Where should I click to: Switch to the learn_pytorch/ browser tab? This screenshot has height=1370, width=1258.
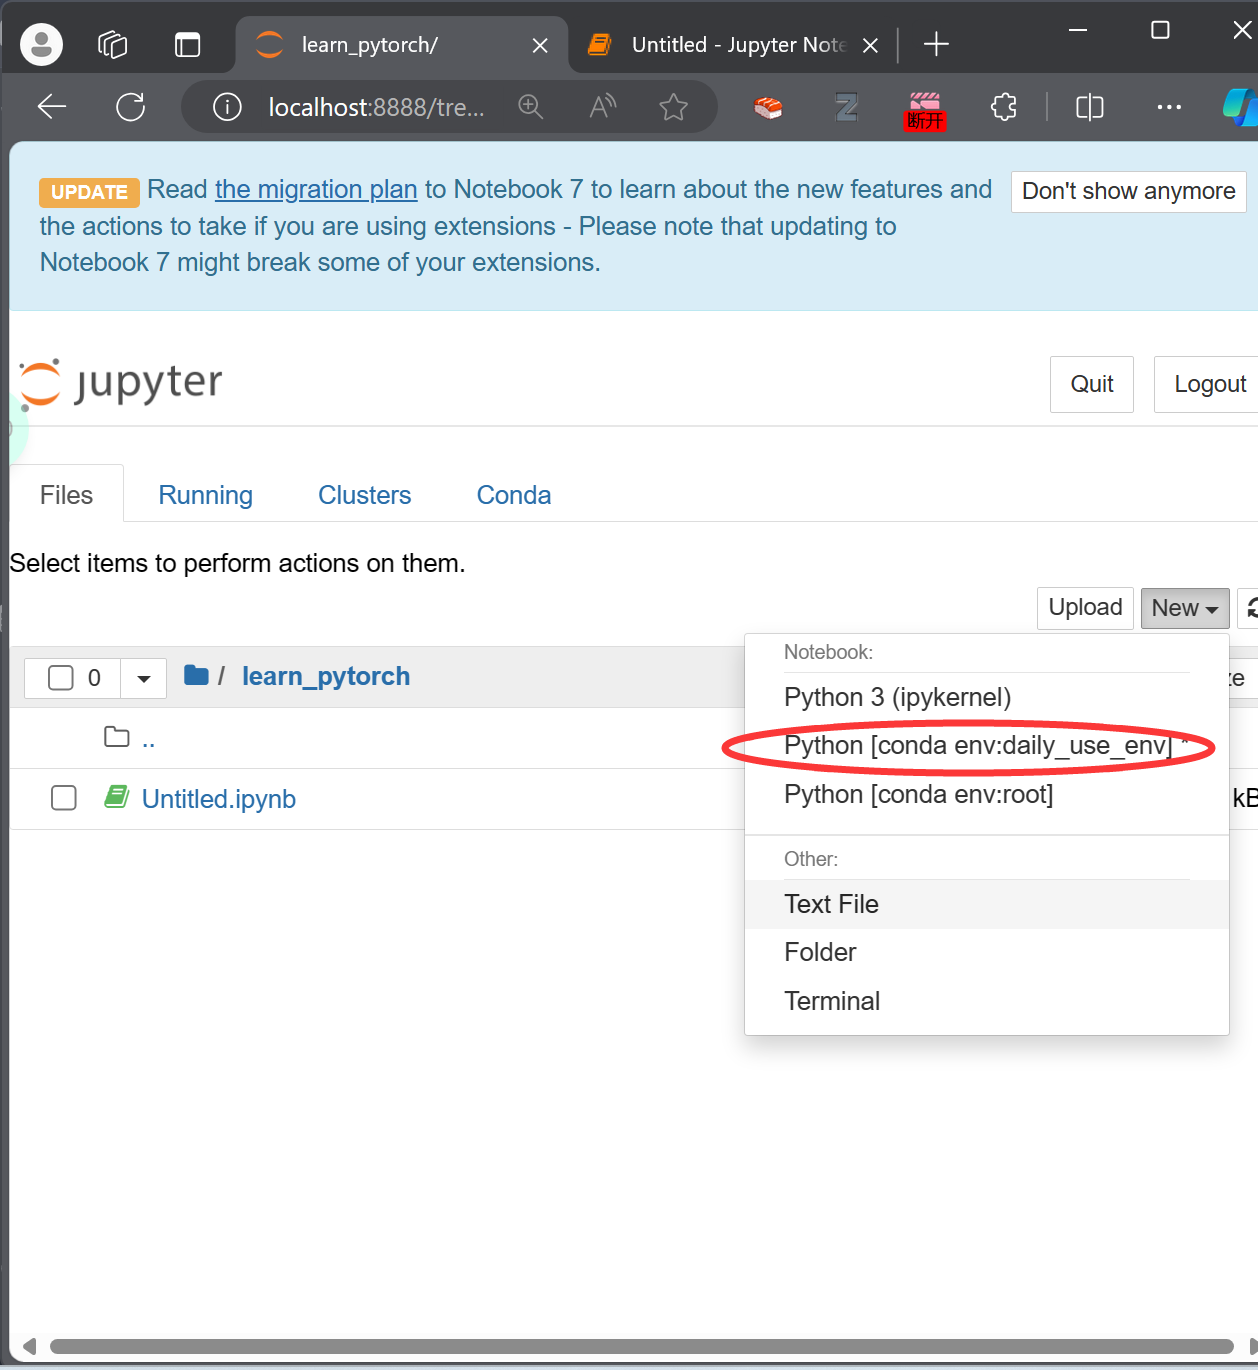400,45
